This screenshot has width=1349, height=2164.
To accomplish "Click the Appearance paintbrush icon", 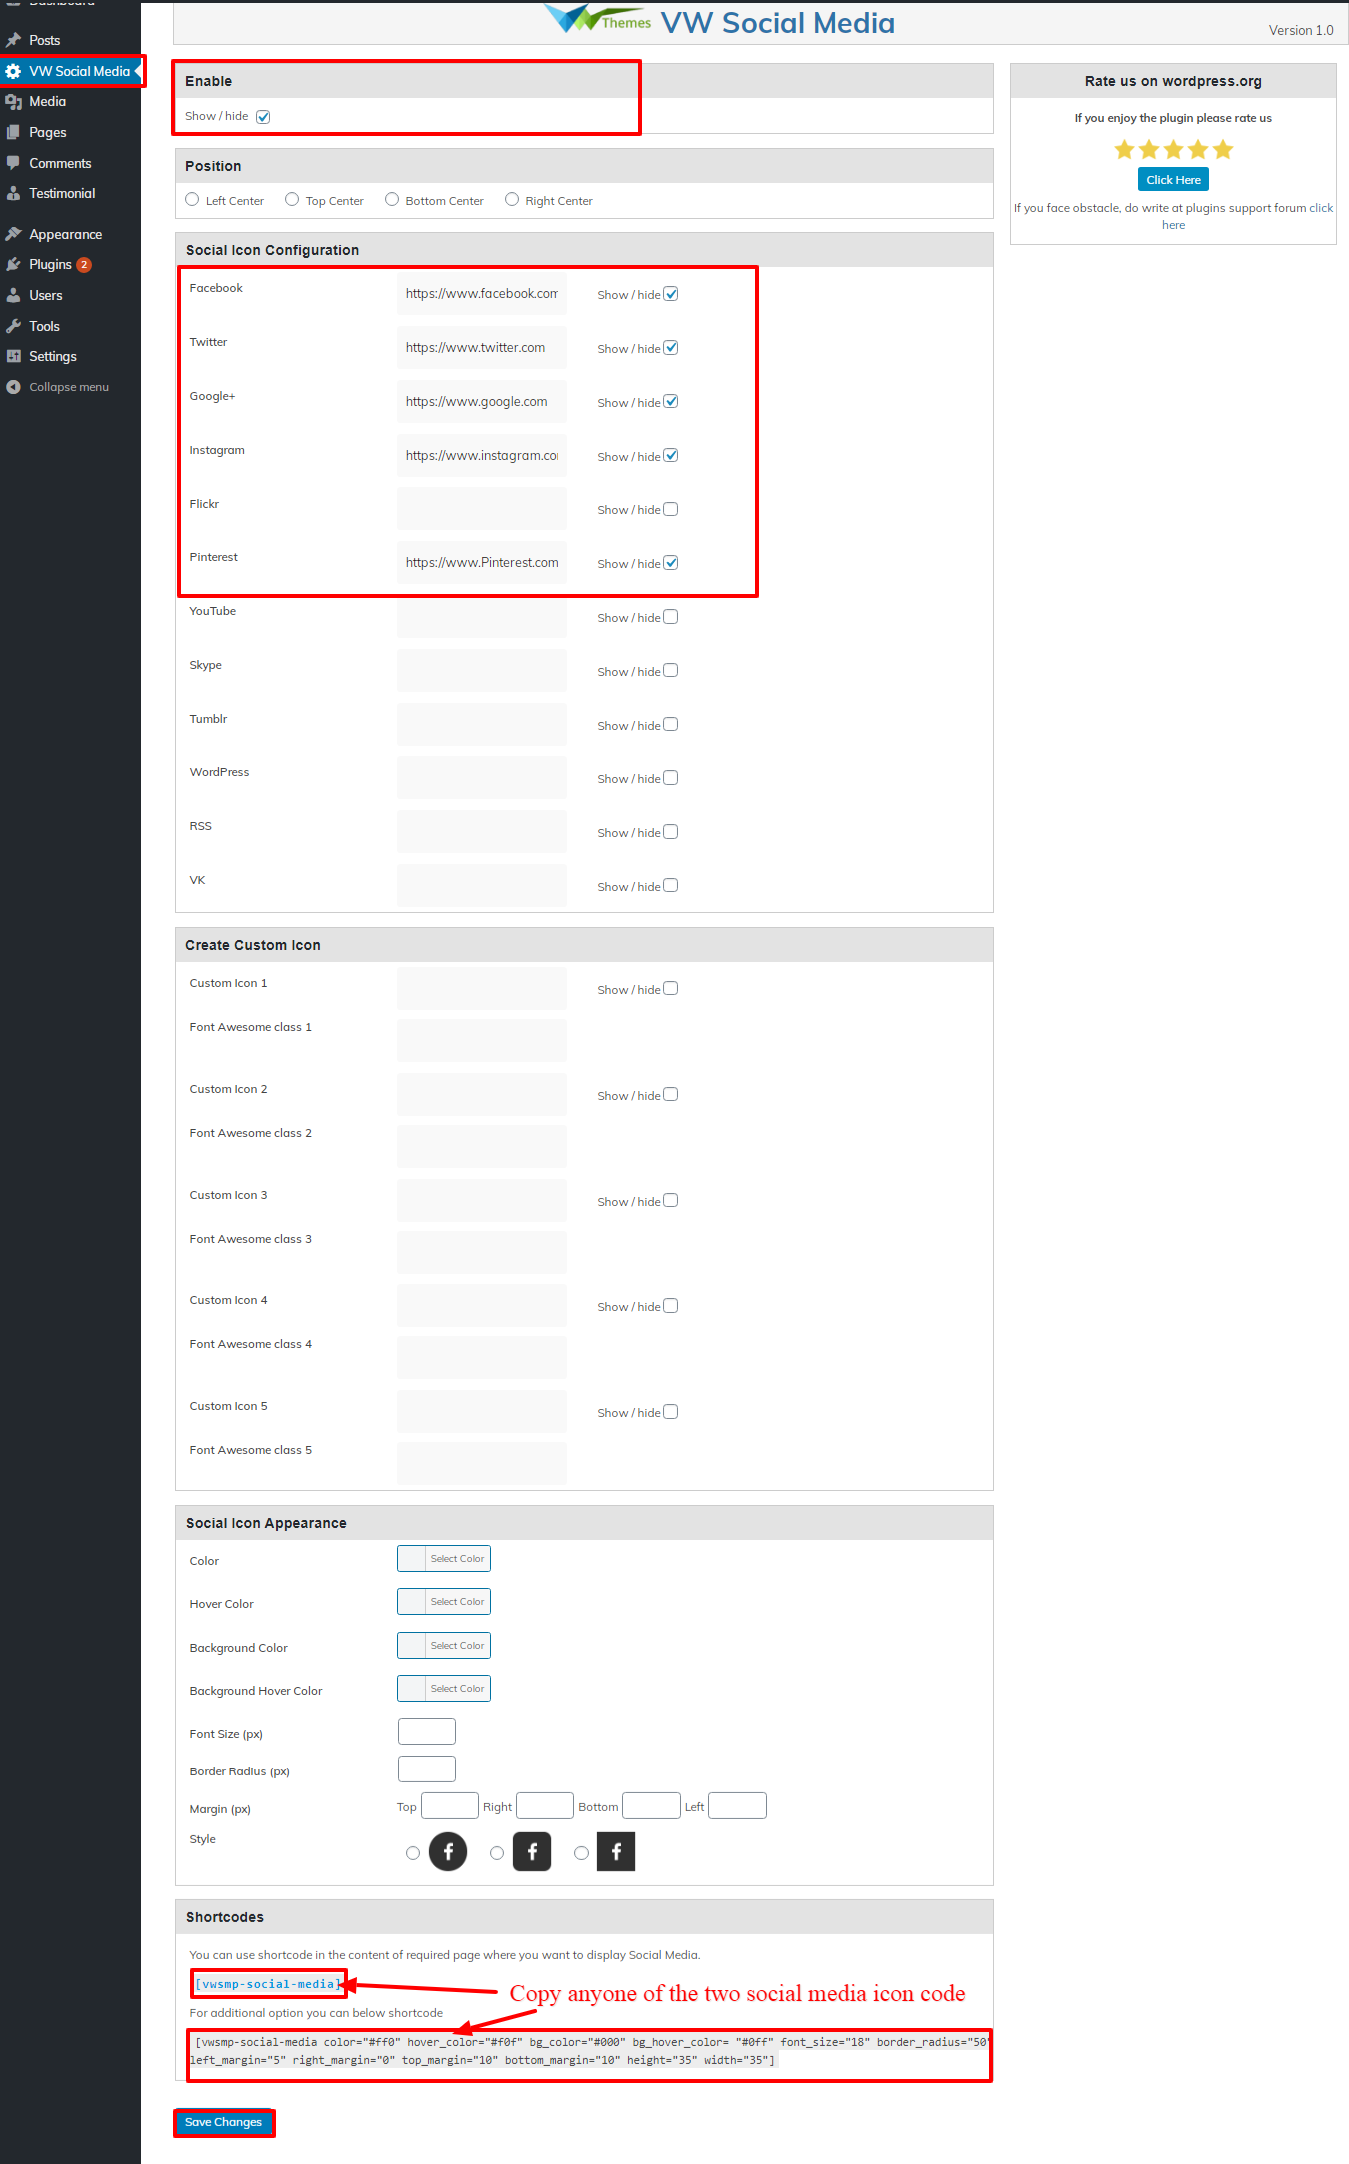I will click(x=13, y=234).
